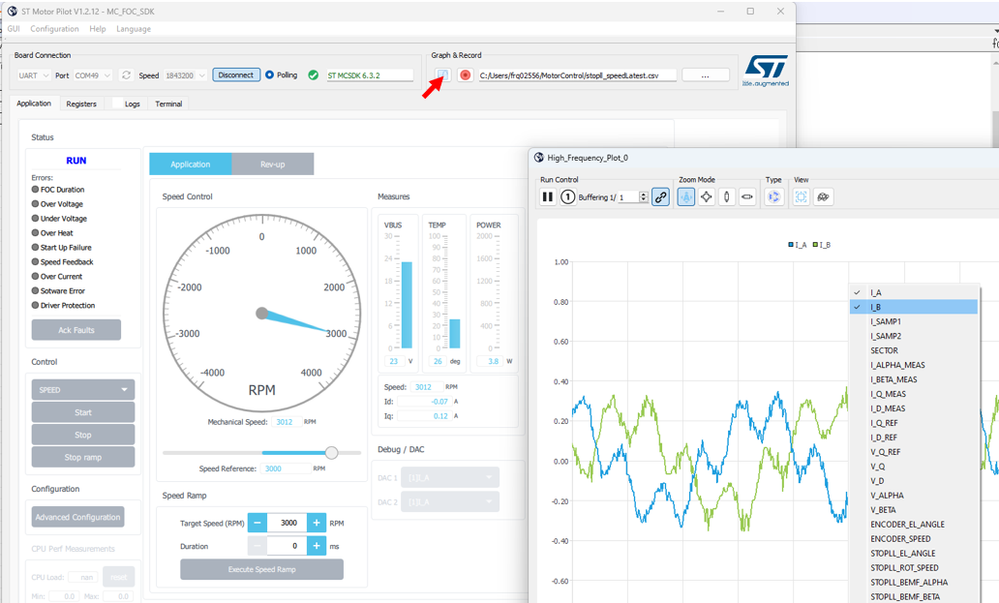
Task: Click the Disconnect button
Action: point(236,75)
